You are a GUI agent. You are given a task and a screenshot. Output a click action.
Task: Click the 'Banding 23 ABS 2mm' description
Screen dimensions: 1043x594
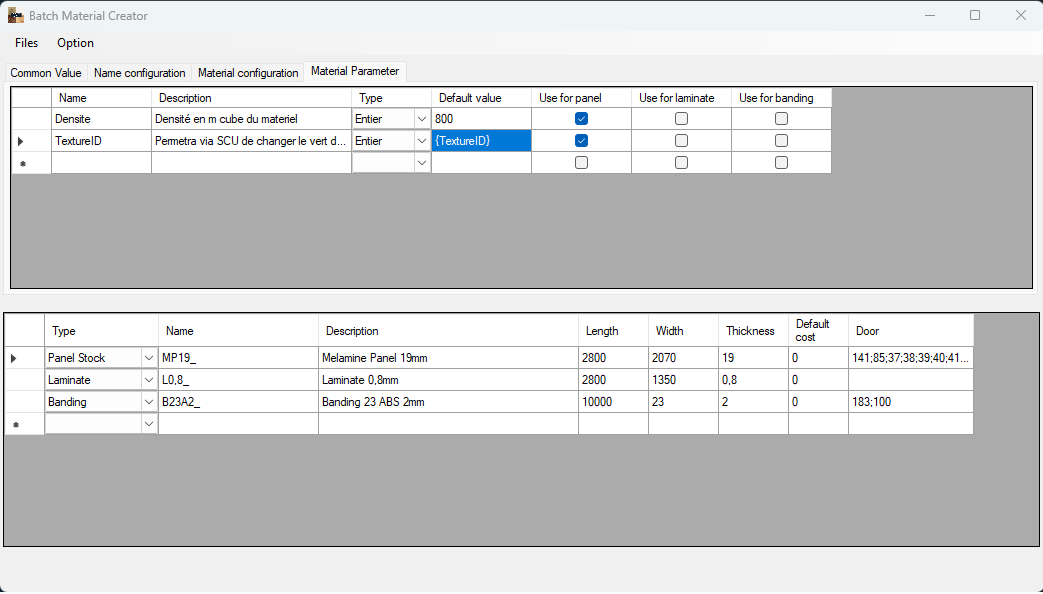click(448, 402)
